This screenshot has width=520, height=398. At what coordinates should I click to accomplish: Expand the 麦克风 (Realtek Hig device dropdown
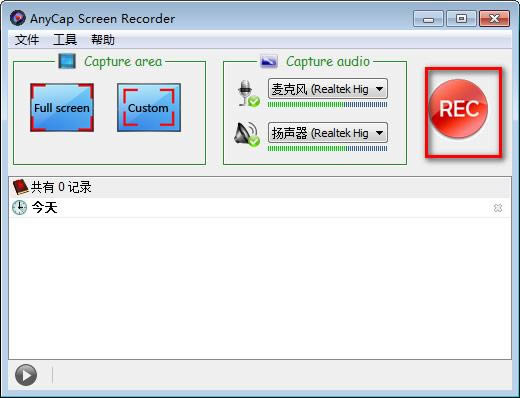(x=328, y=89)
